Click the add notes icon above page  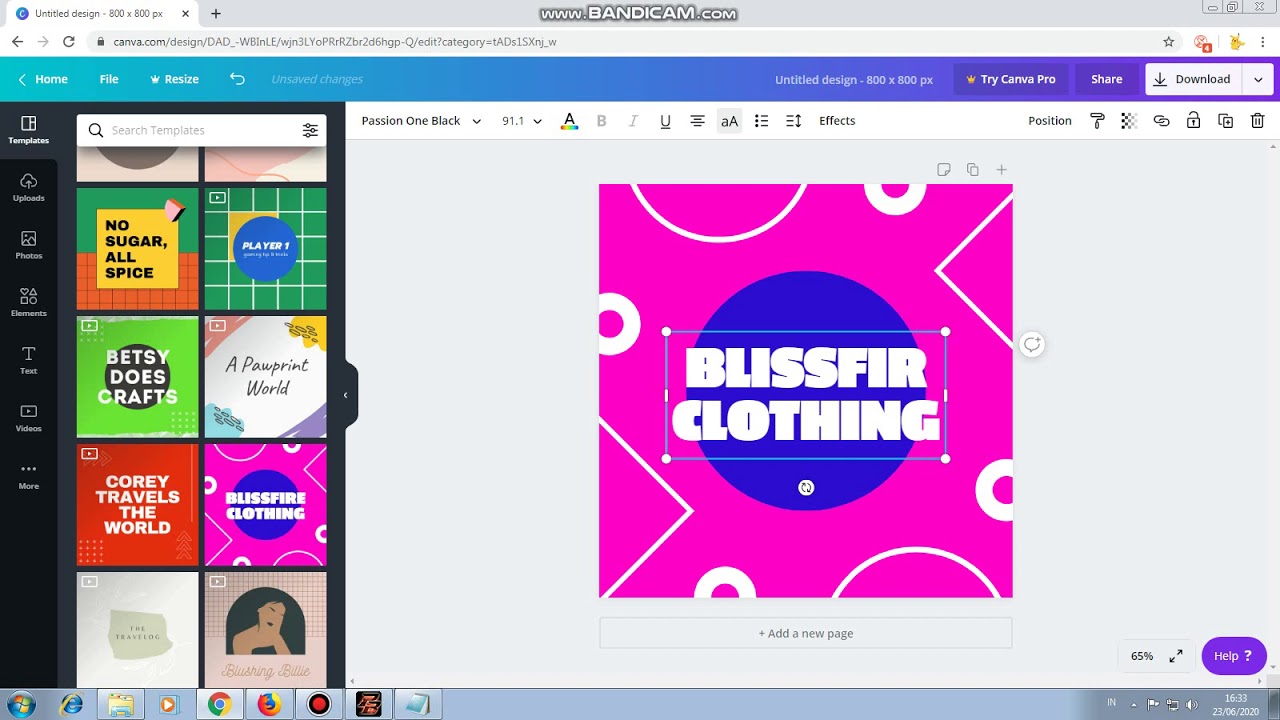click(943, 170)
